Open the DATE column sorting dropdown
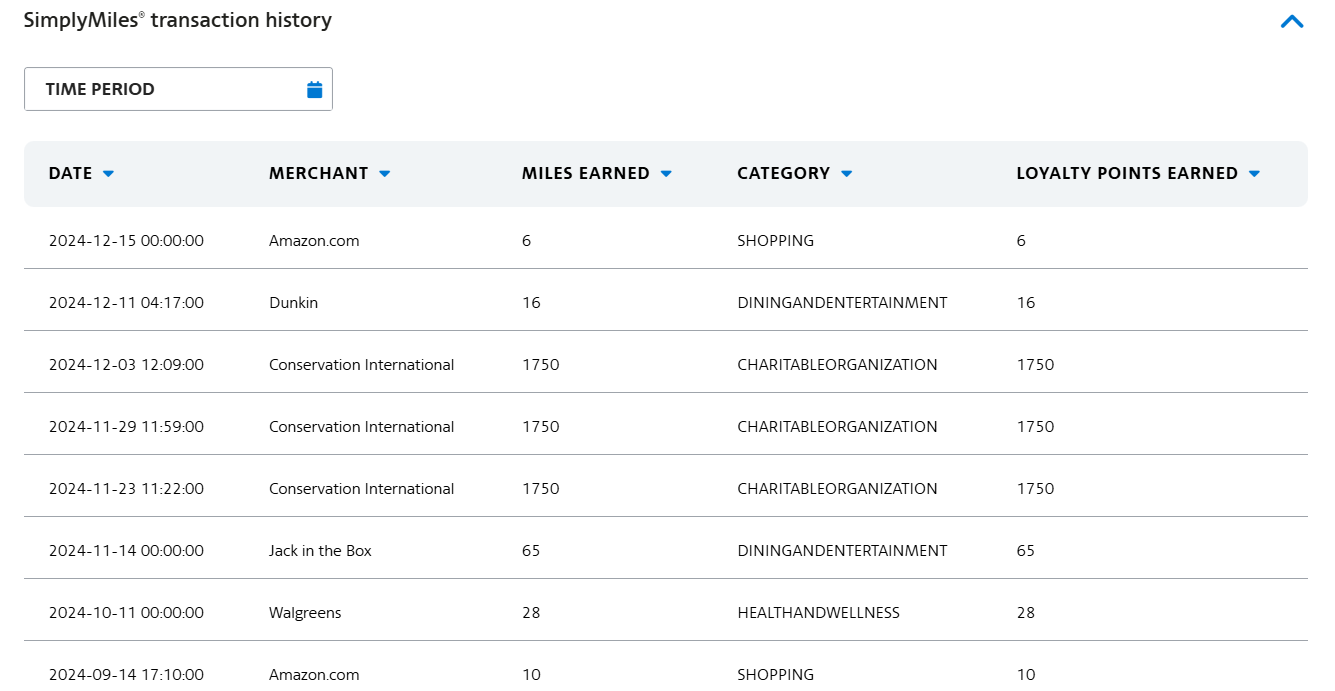 (109, 173)
